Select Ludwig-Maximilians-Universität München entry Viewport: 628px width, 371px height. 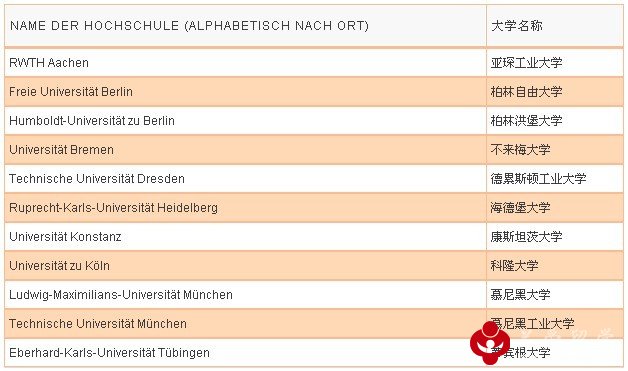pyautogui.click(x=121, y=294)
